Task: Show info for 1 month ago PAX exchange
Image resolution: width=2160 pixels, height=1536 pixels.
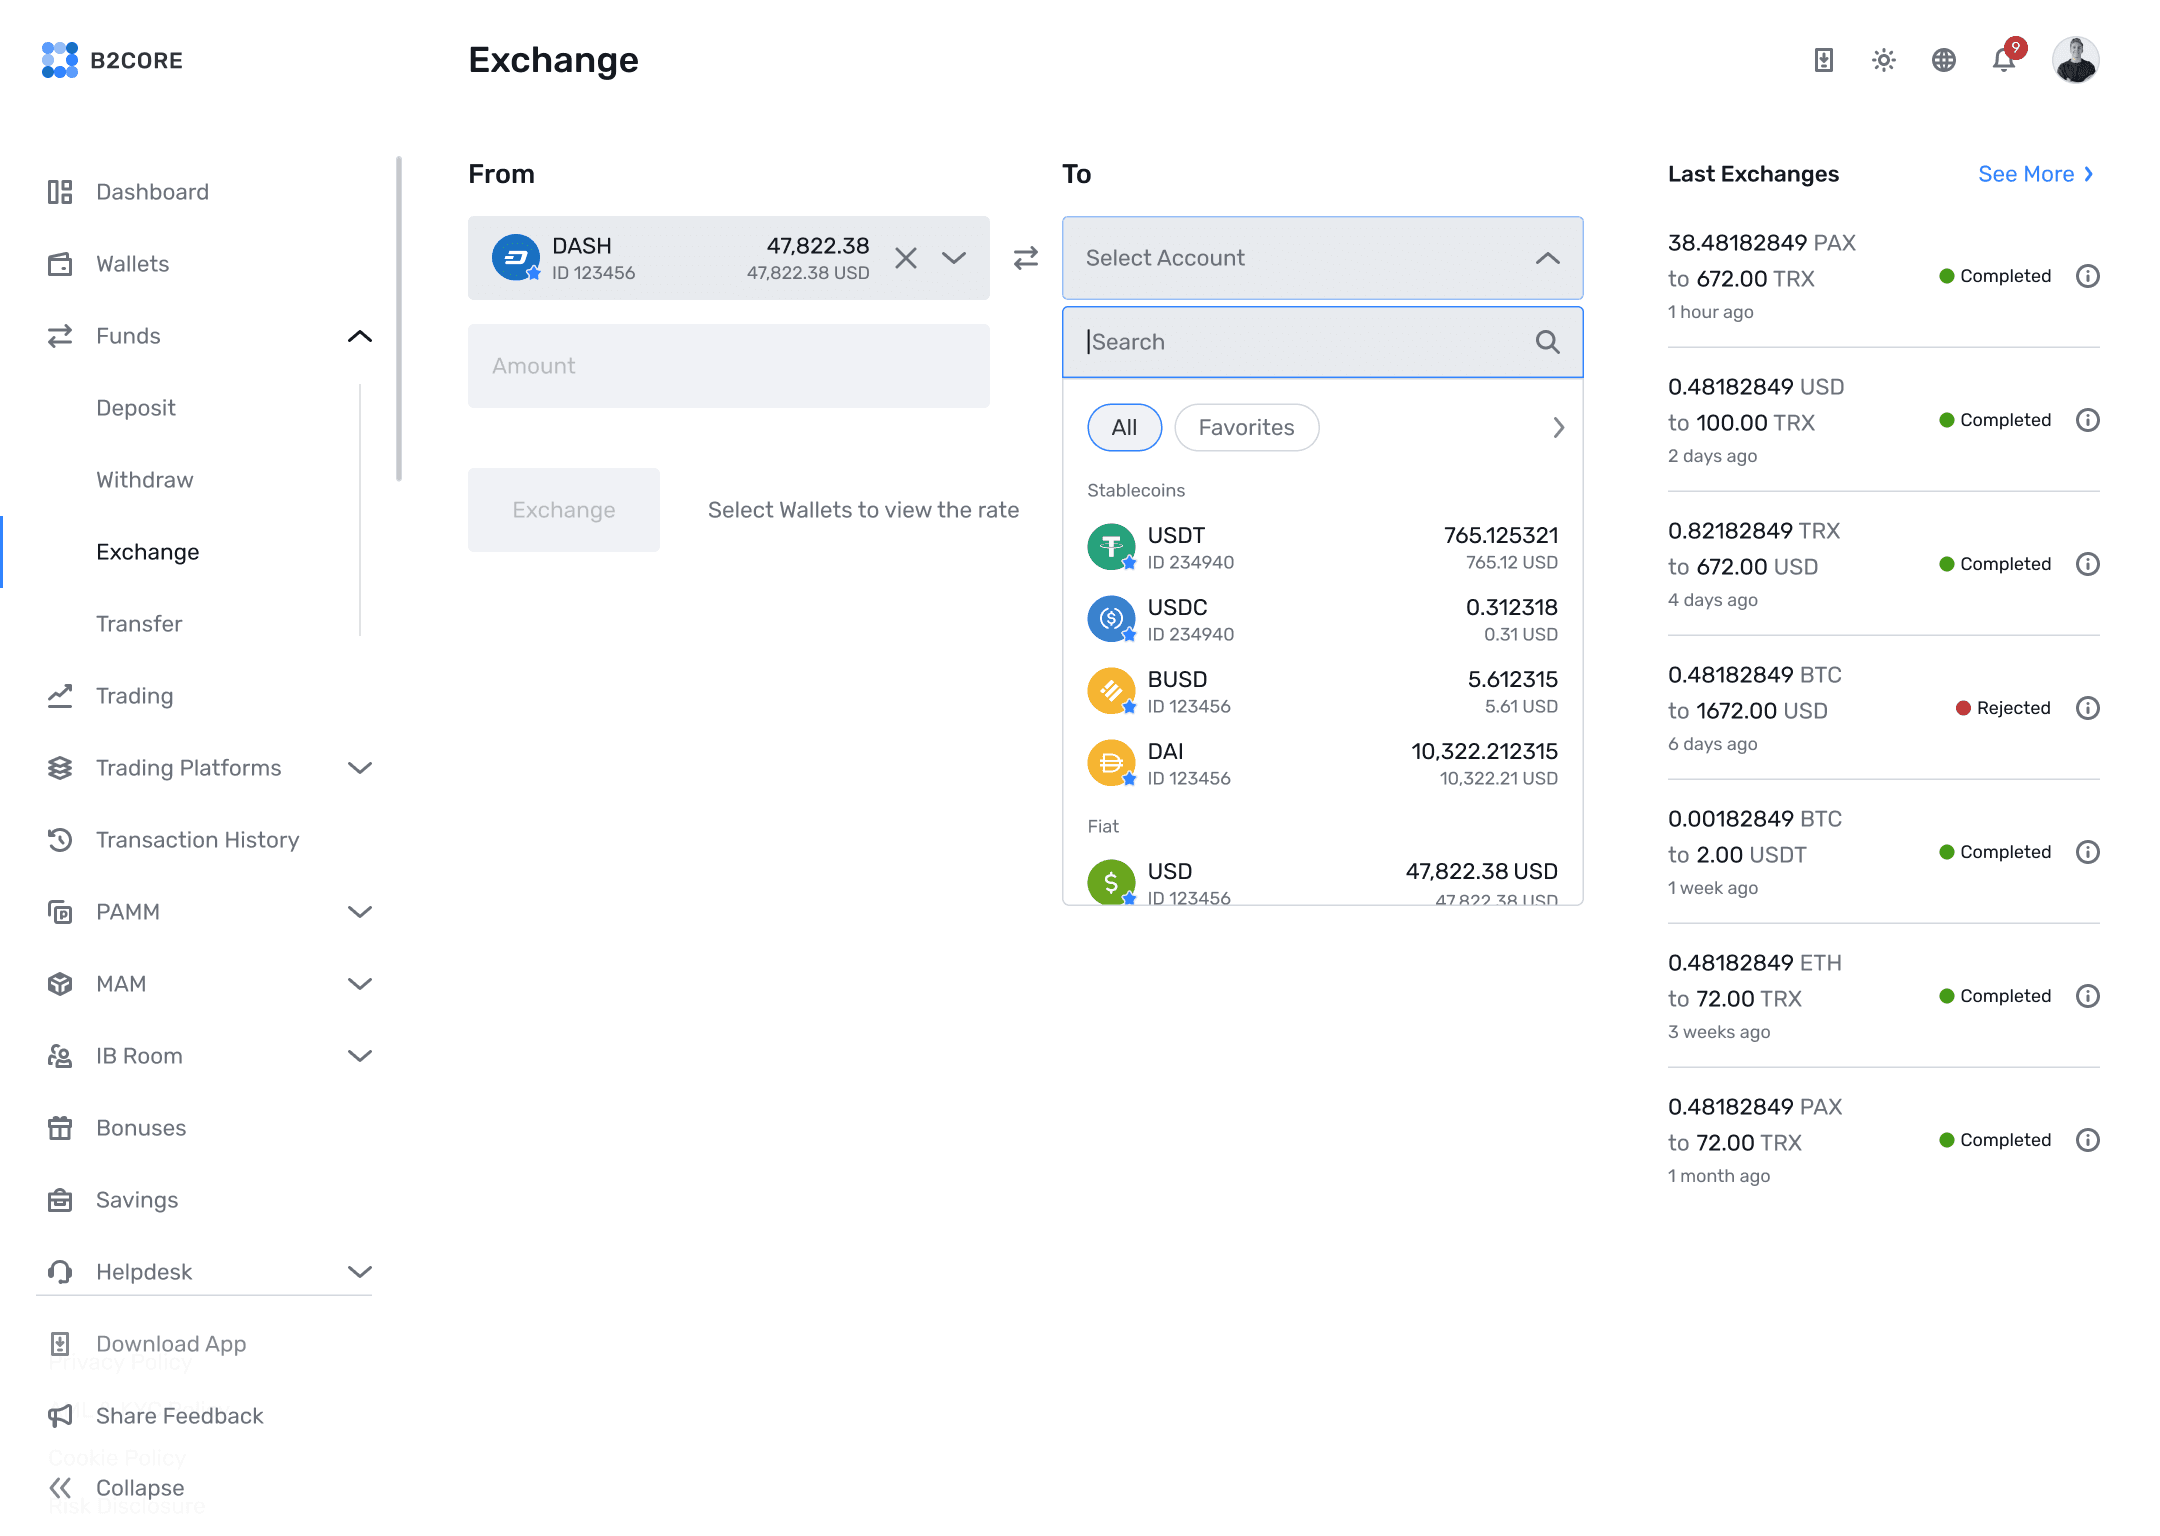Action: click(2088, 1140)
